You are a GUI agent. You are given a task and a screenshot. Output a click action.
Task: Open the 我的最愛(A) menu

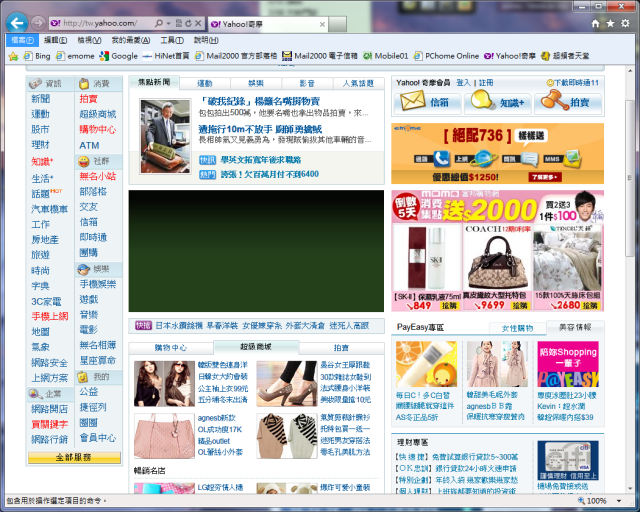tap(131, 40)
